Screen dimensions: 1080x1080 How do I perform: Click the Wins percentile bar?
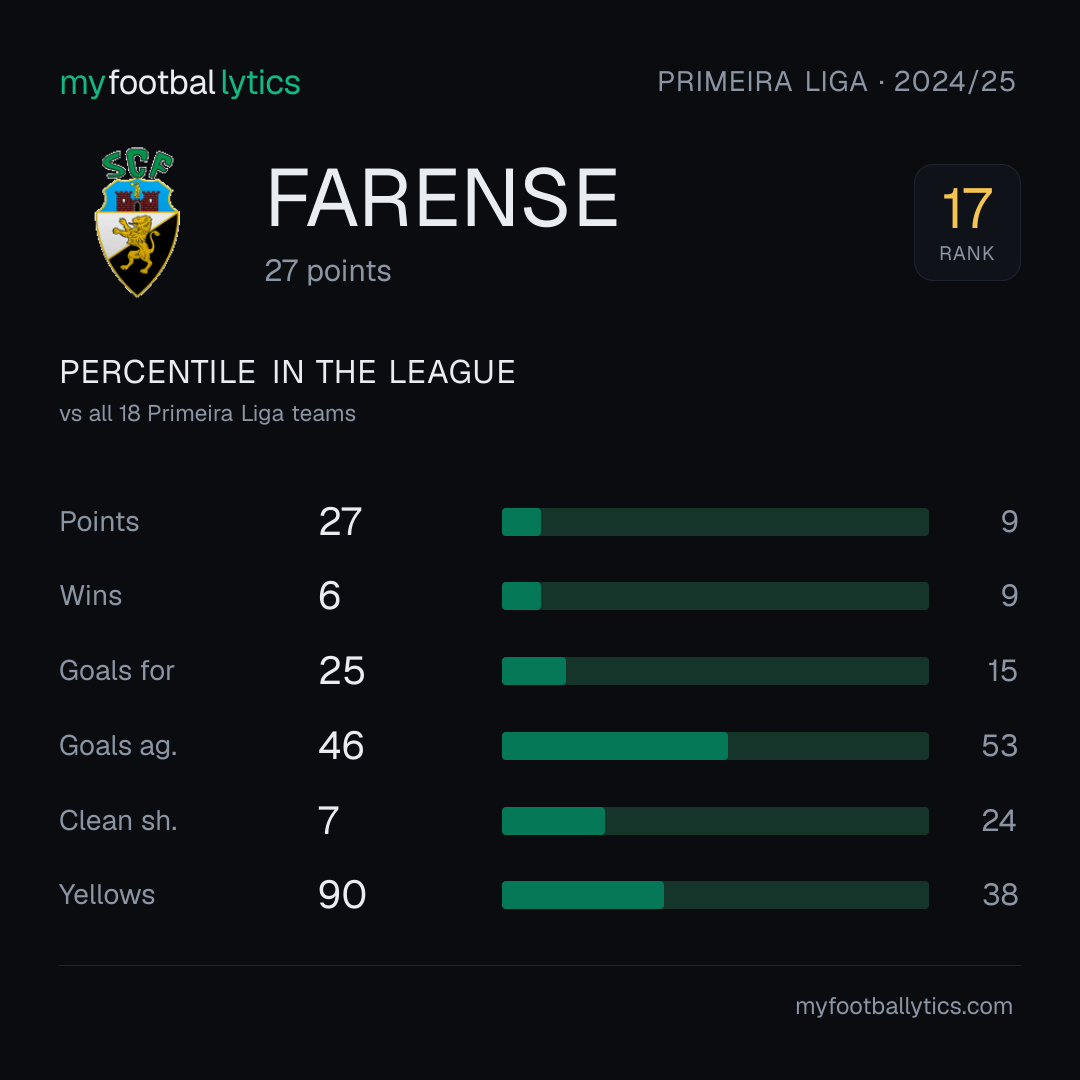pos(715,596)
